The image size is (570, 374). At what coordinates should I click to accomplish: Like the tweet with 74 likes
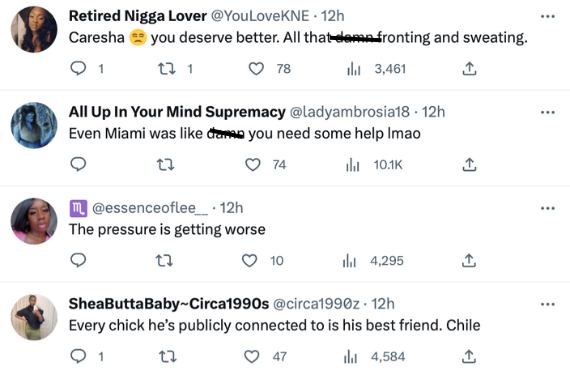click(253, 165)
